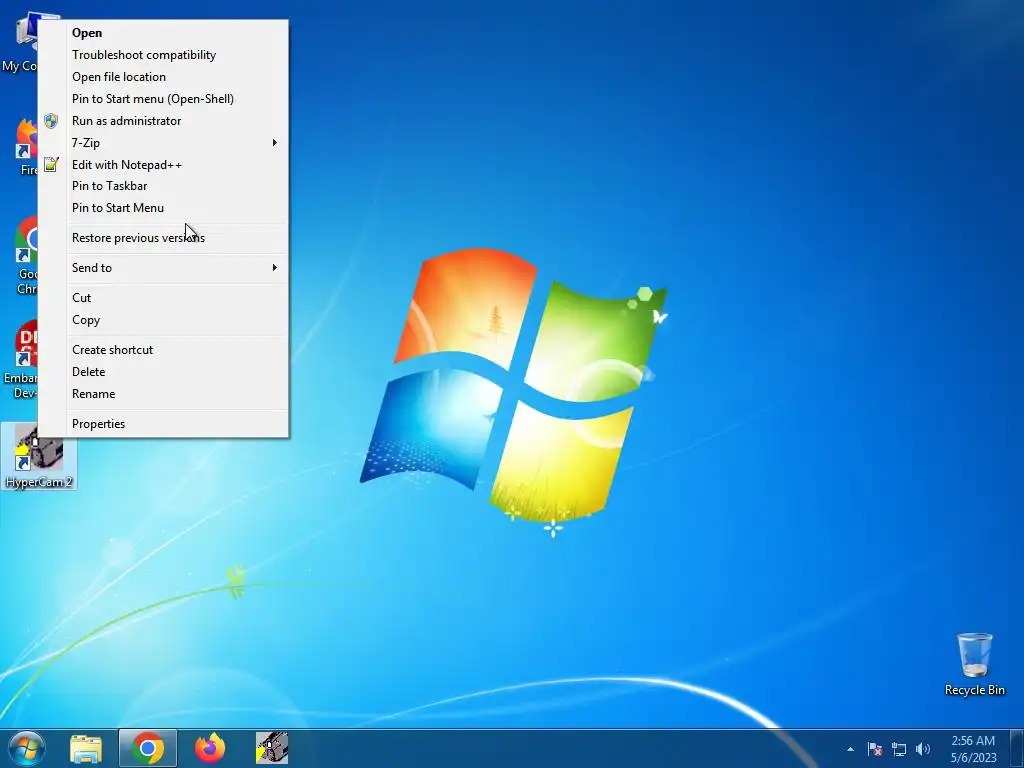1024x768 pixels.
Task: Show hidden tray icons arrow
Action: pyautogui.click(x=850, y=749)
